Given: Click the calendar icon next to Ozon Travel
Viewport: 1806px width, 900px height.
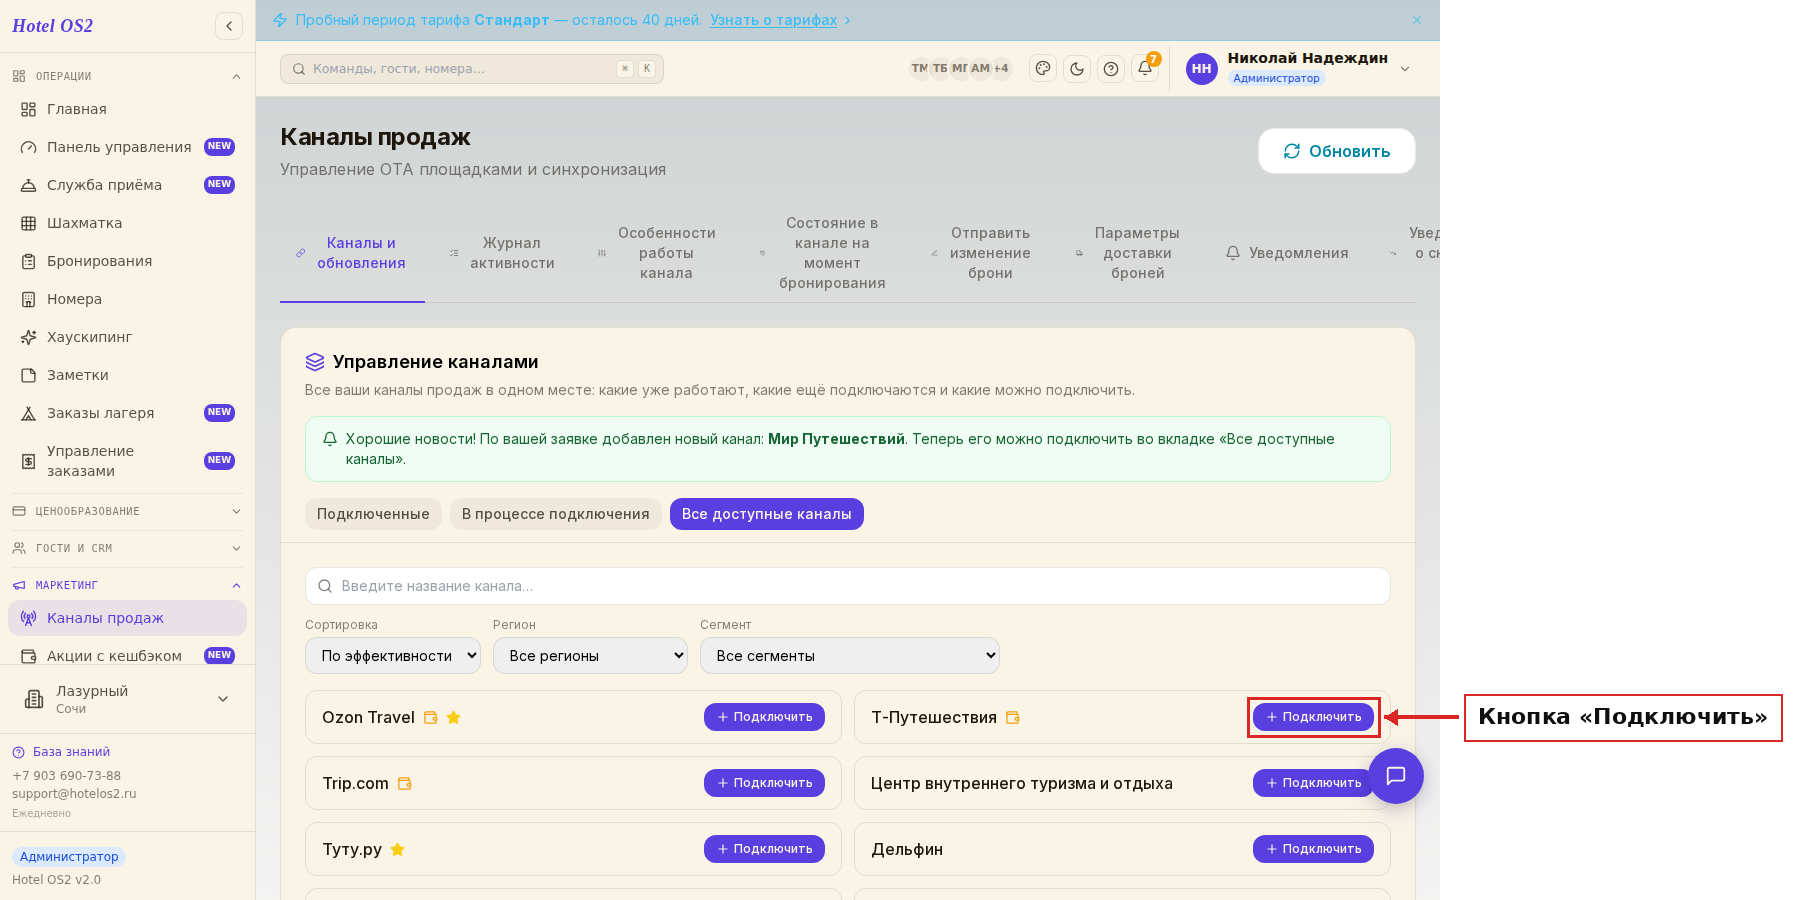Looking at the screenshot, I should coord(431,717).
